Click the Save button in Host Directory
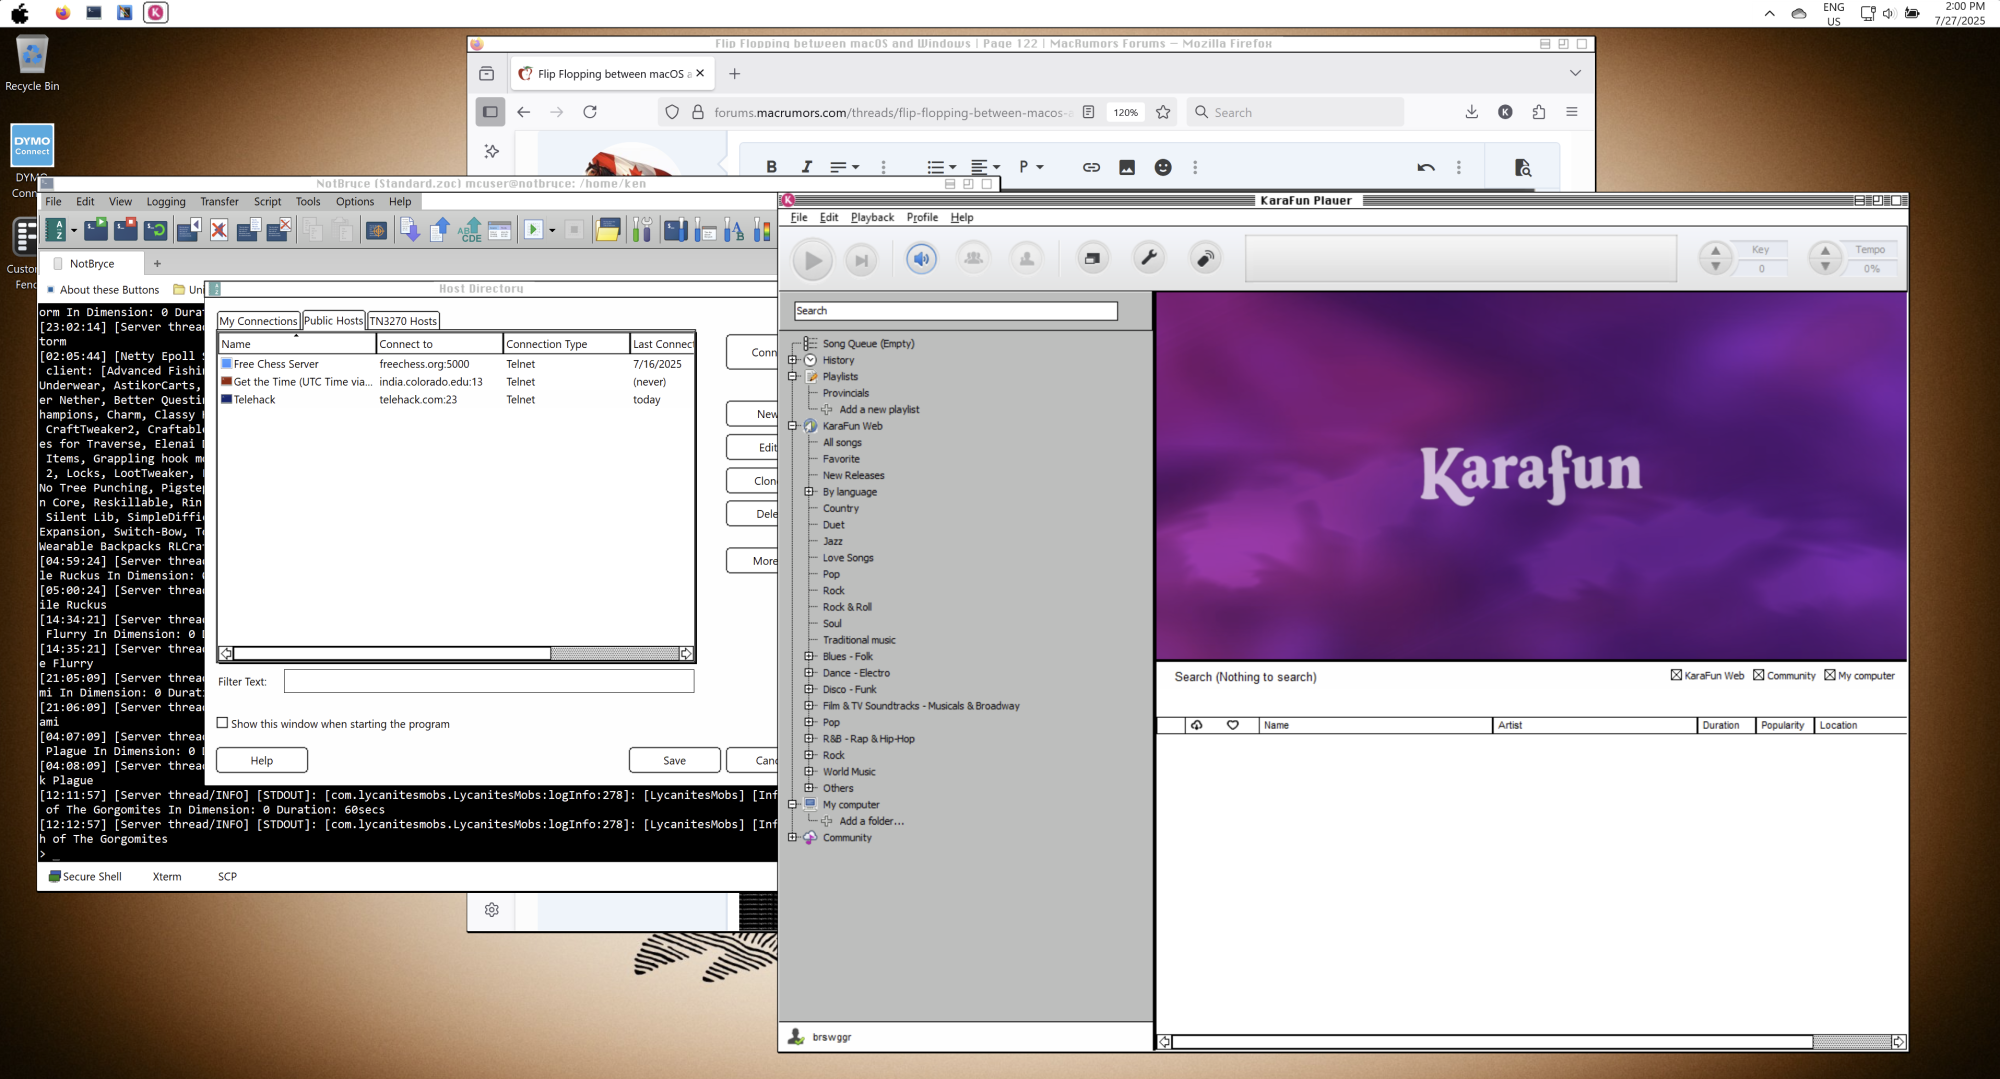The width and height of the screenshot is (2000, 1079). pyautogui.click(x=674, y=761)
